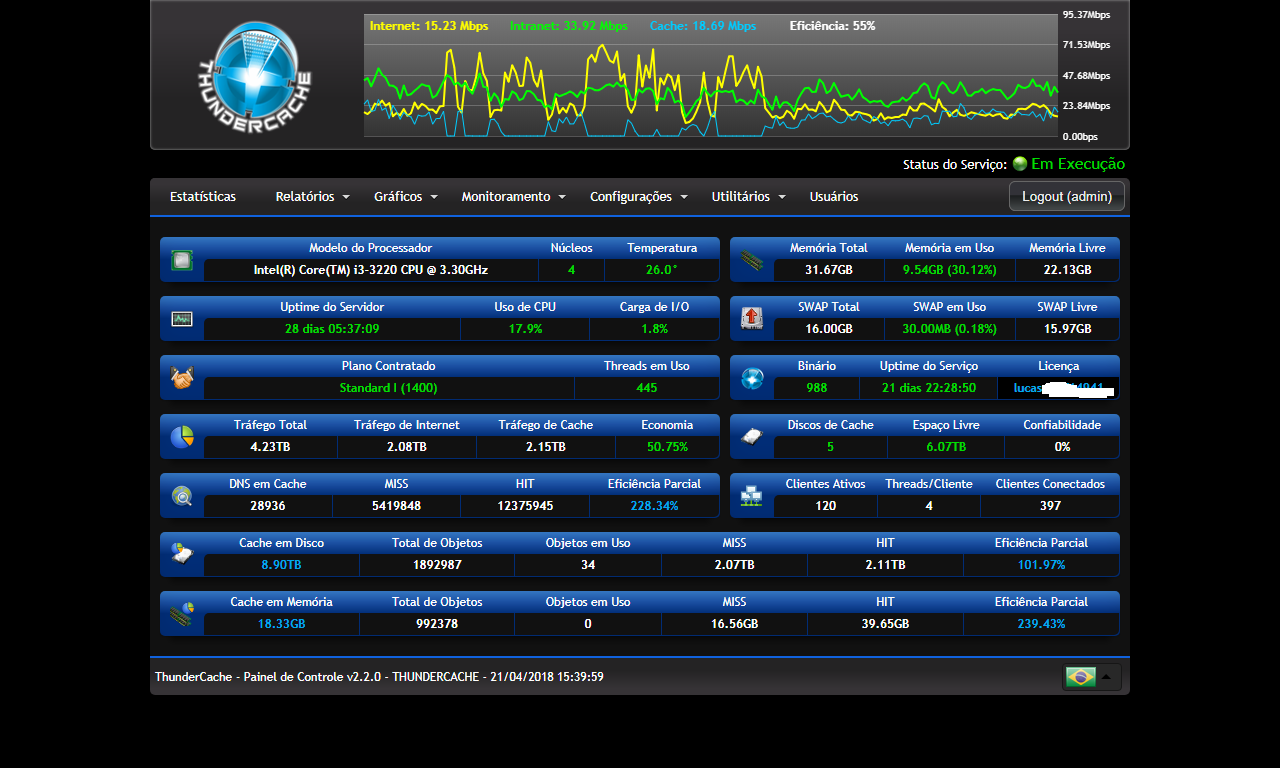Click the 228.34% Eficiência Parcial value
Screen dimensions: 1280x768
654,506
